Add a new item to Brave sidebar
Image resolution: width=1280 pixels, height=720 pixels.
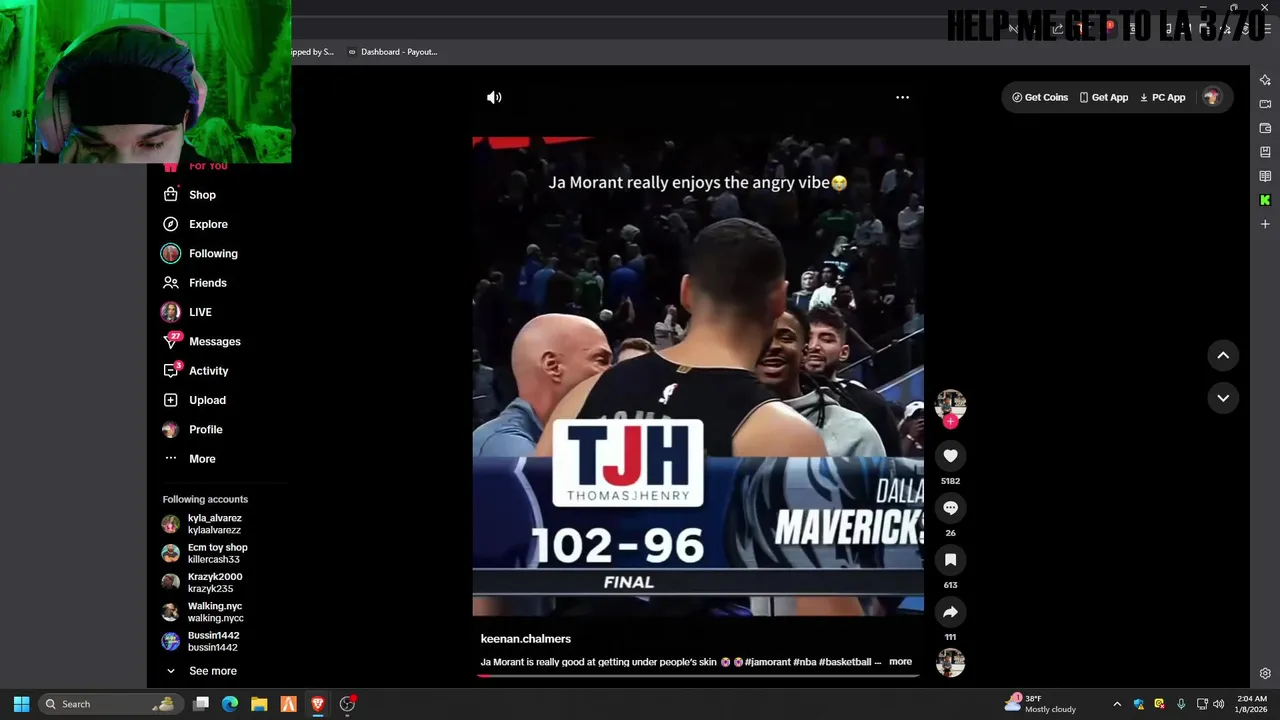[x=1265, y=224]
